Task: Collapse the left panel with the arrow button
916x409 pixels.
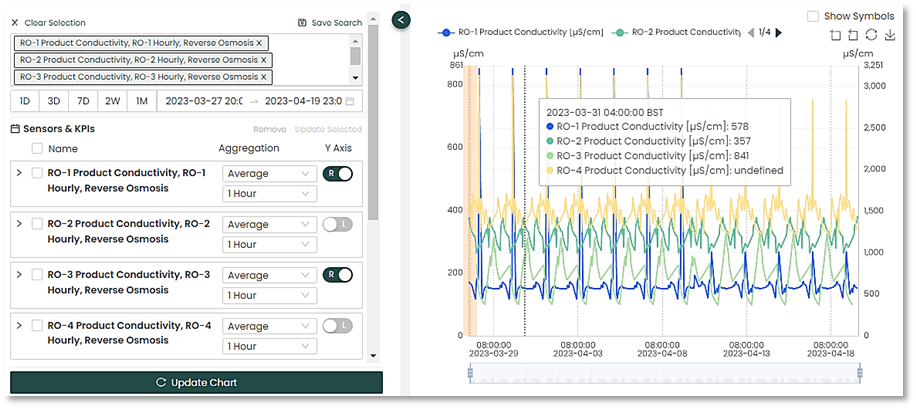Action: coord(401,19)
